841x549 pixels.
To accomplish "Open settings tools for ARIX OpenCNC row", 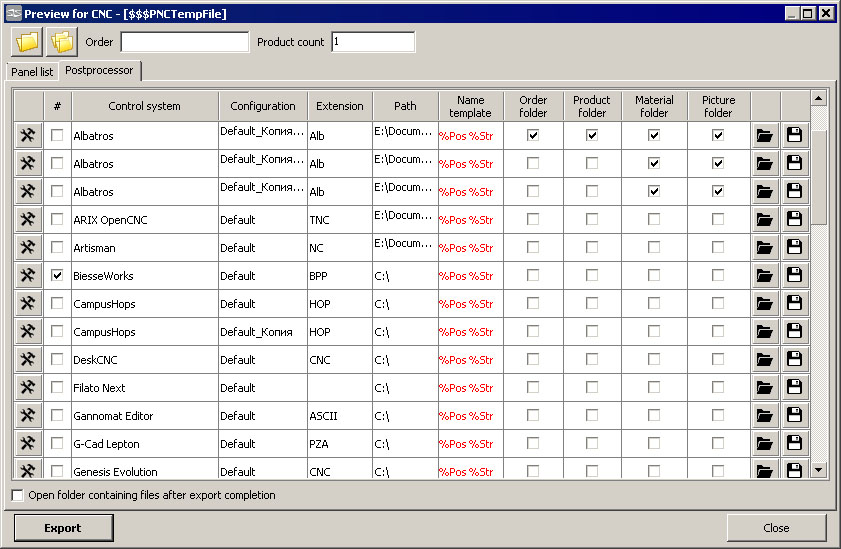I will click(28, 219).
